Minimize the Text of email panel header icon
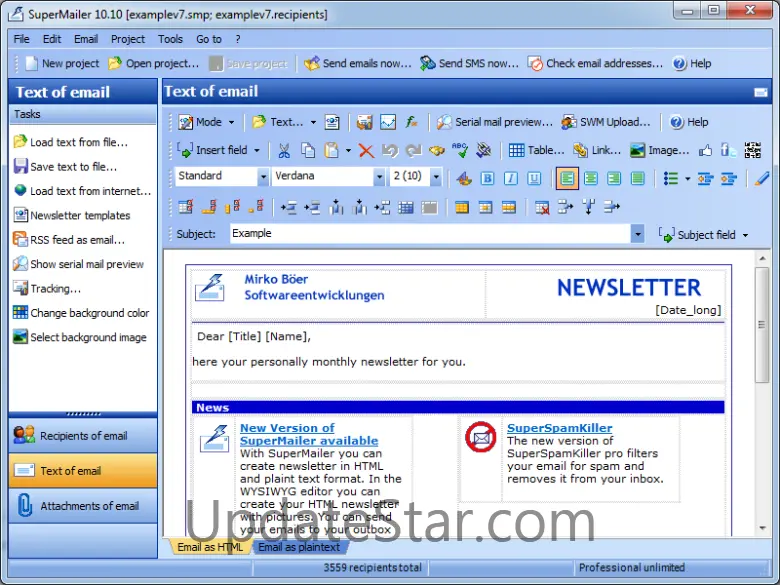Viewport: 780px width, 585px height. 761,92
